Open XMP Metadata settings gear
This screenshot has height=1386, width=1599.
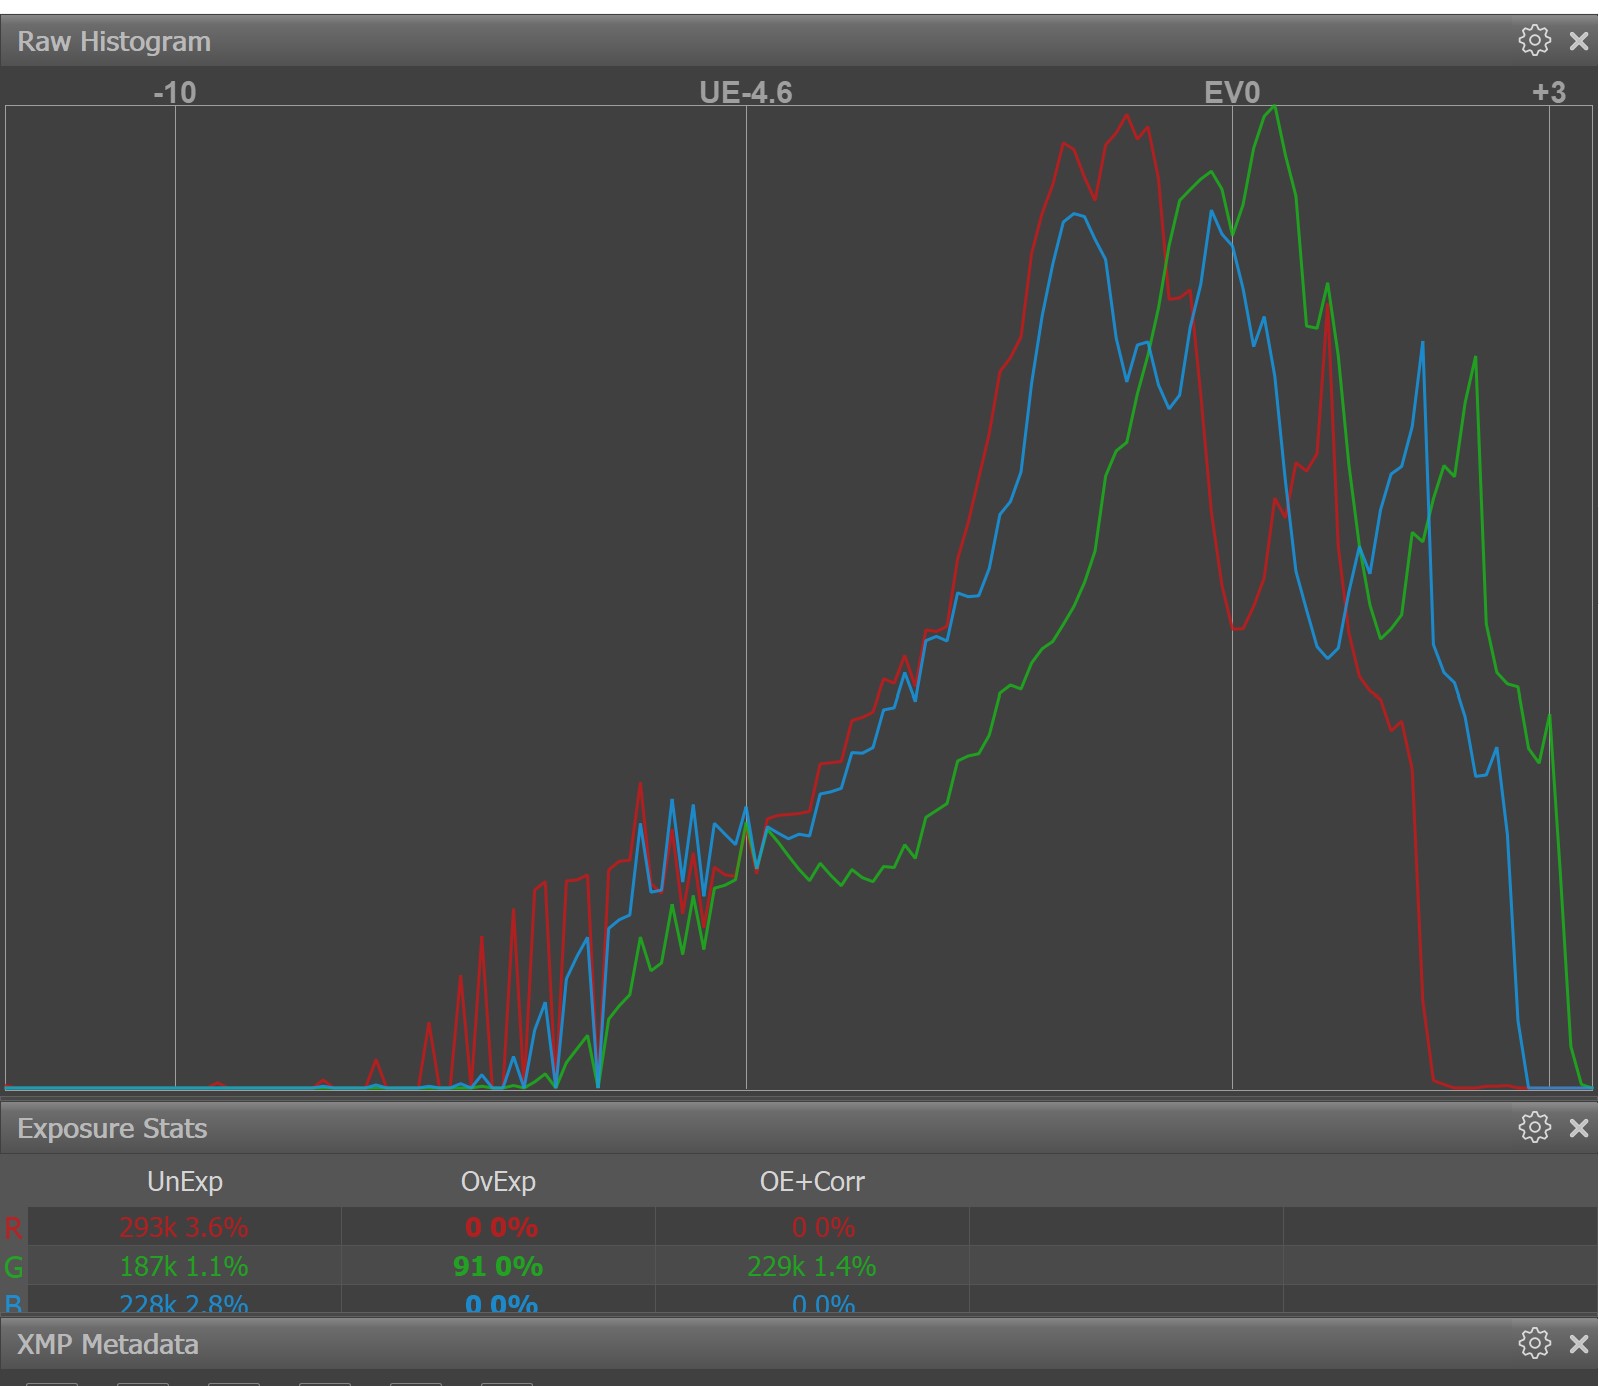[1534, 1343]
